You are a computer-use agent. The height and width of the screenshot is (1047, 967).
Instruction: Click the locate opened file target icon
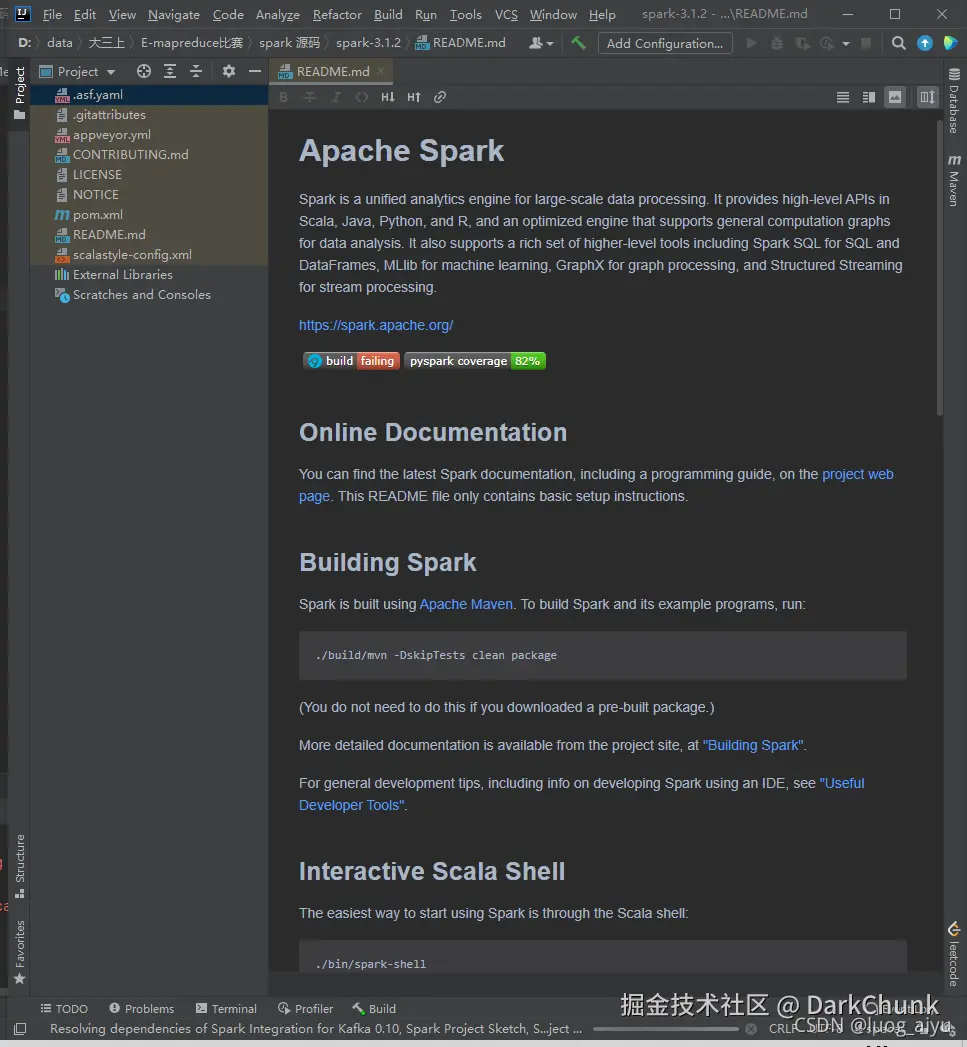pos(144,71)
